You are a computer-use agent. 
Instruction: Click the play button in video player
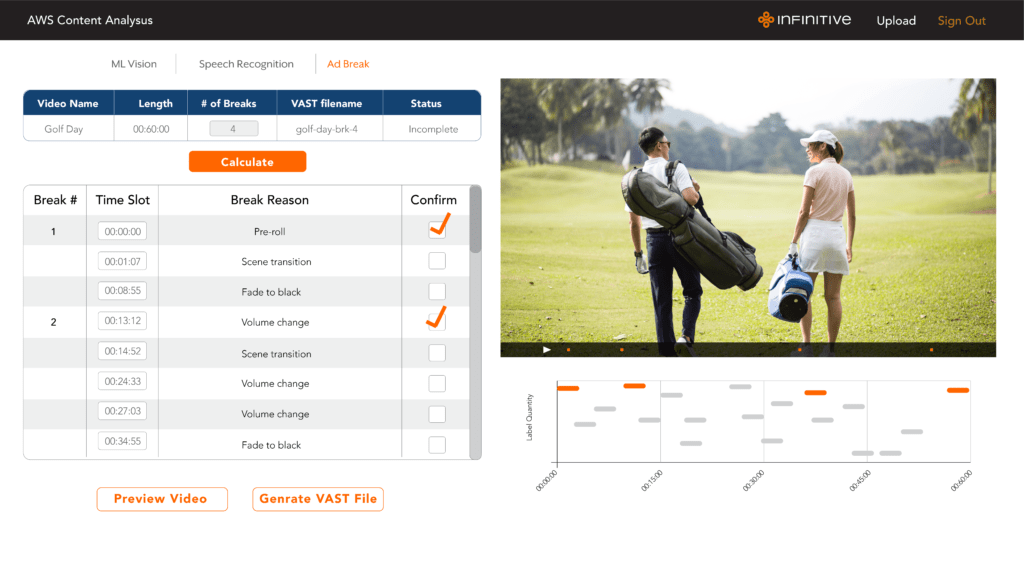point(546,350)
